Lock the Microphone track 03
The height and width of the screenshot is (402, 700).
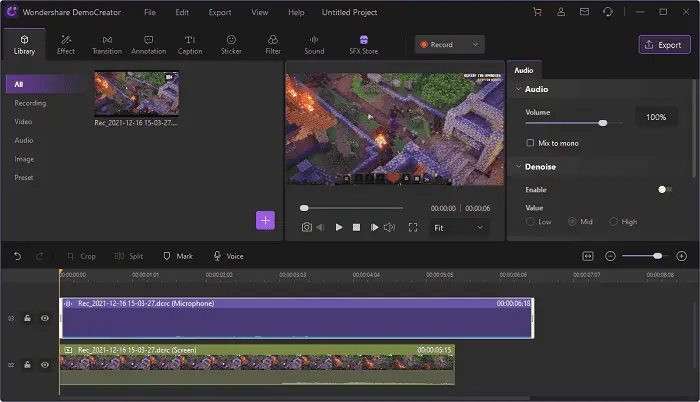coord(27,318)
